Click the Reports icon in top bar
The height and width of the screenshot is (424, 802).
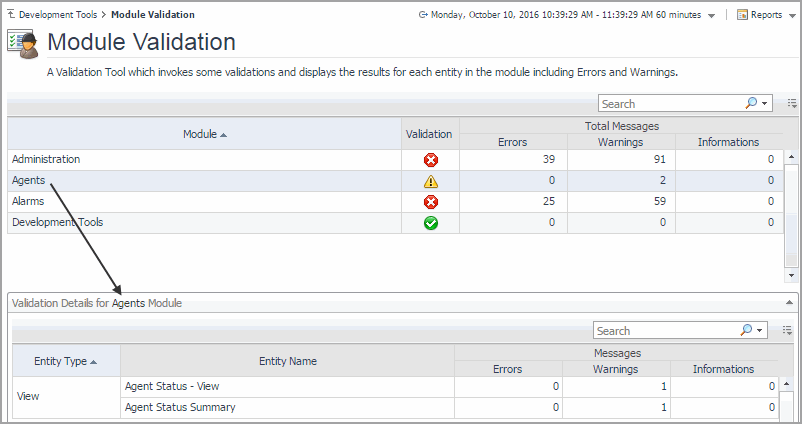(x=743, y=15)
